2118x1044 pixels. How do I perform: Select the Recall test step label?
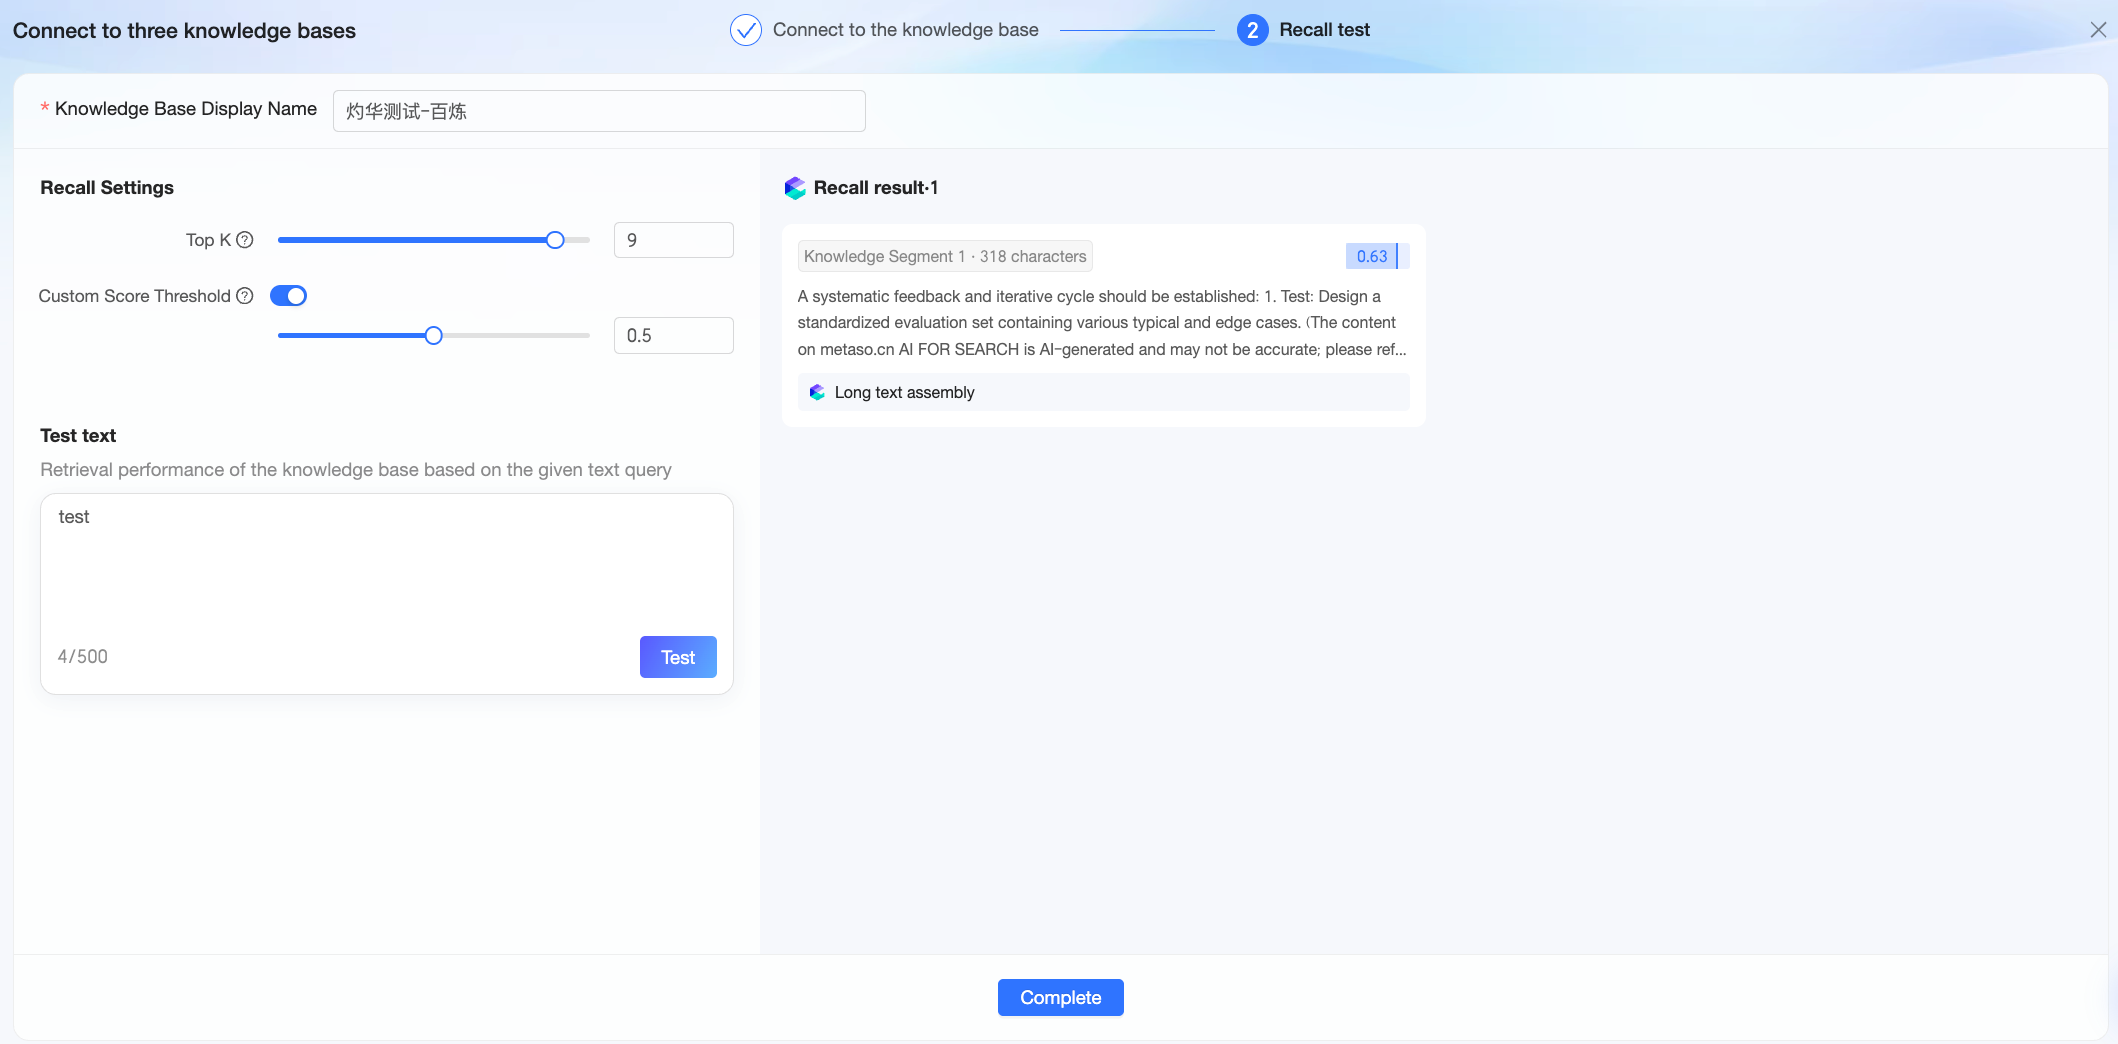tap(1324, 30)
